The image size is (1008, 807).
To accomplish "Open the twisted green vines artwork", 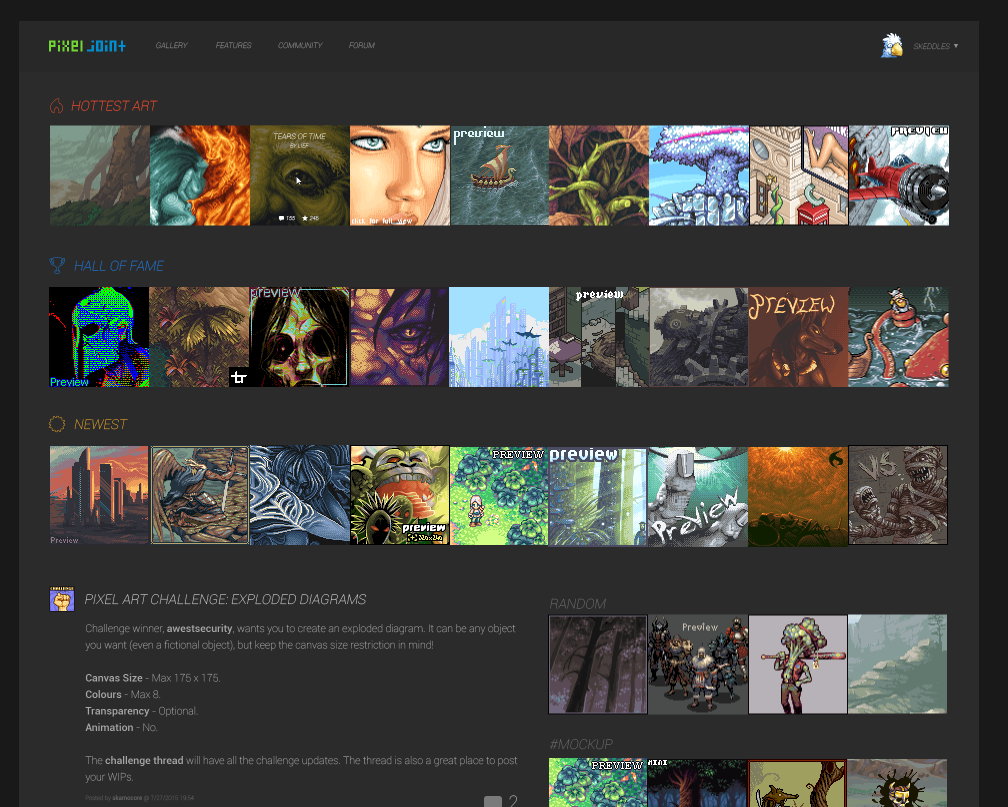I will pos(599,176).
